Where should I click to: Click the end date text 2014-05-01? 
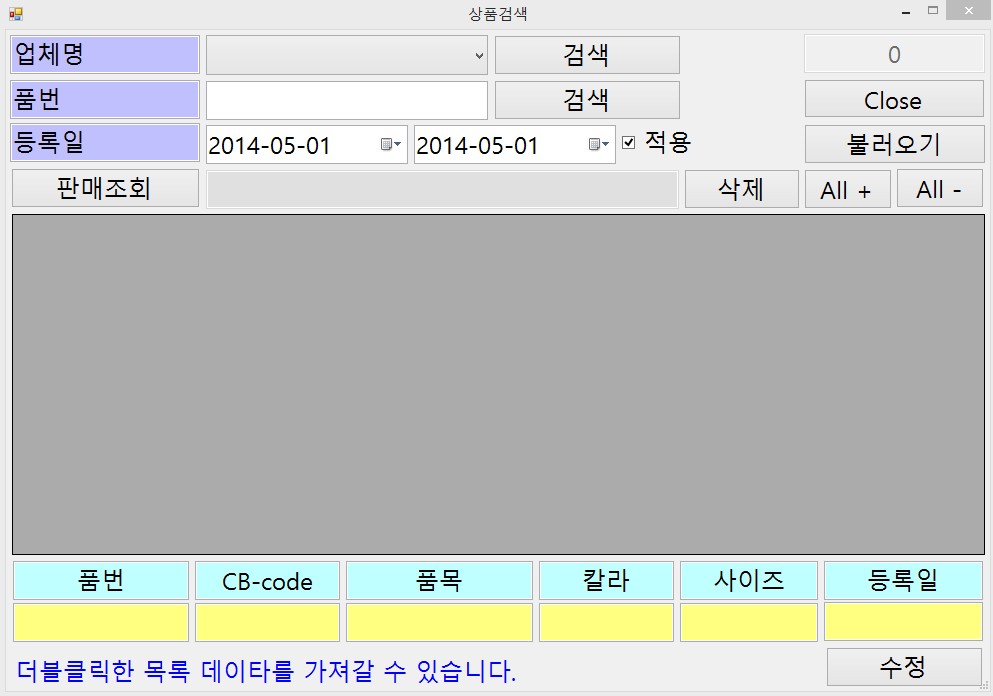coord(477,146)
